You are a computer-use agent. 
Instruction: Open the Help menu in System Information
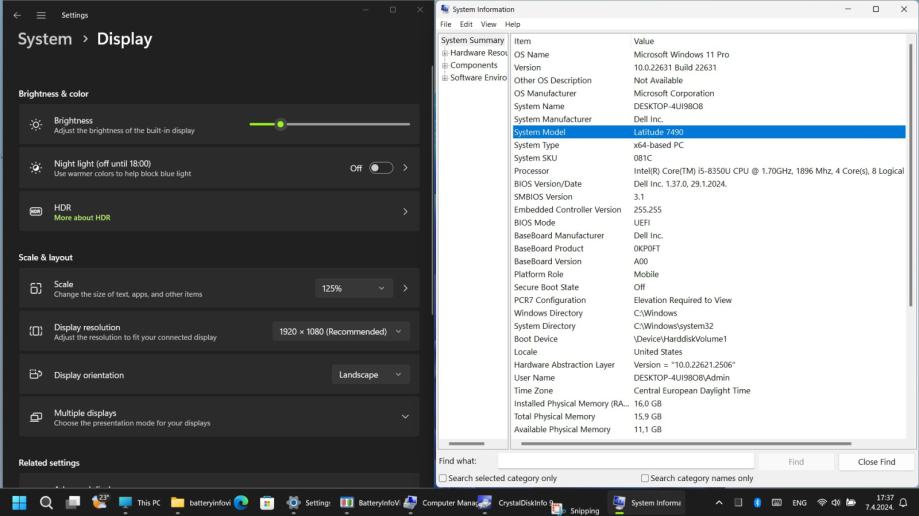pyautogui.click(x=512, y=25)
